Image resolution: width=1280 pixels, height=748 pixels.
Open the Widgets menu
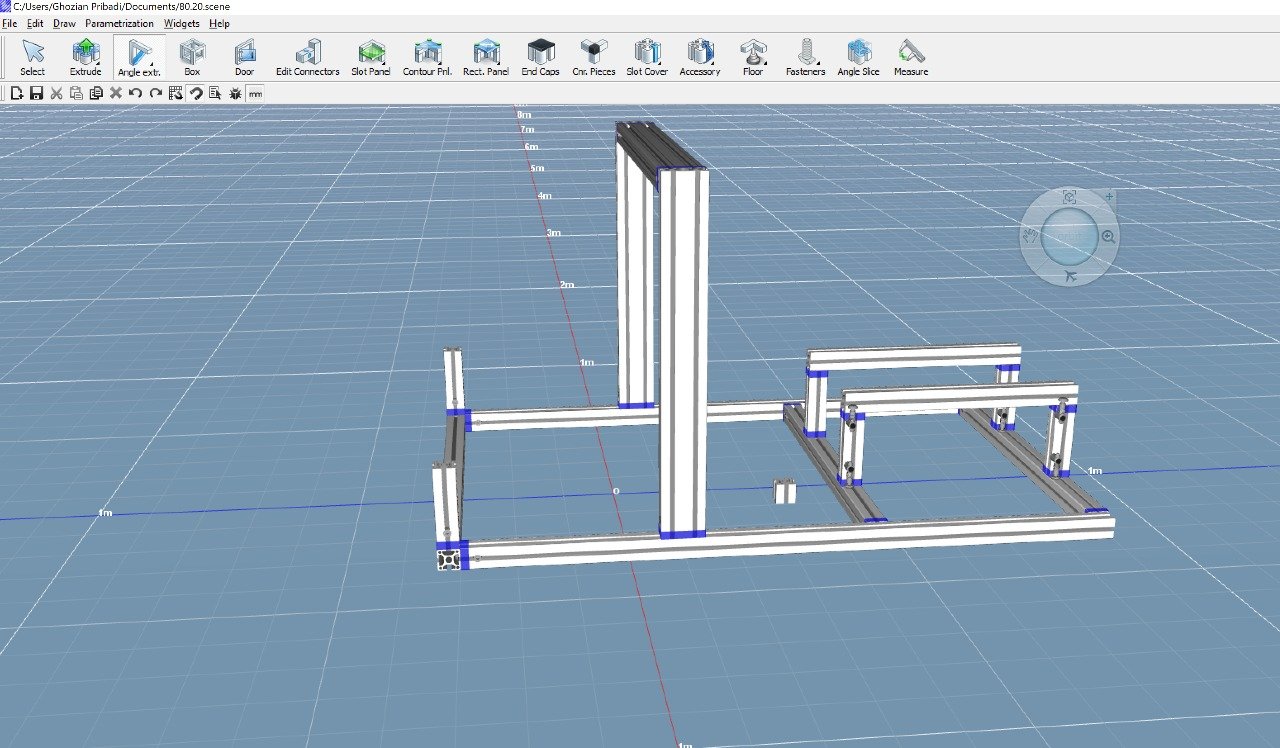(x=181, y=23)
